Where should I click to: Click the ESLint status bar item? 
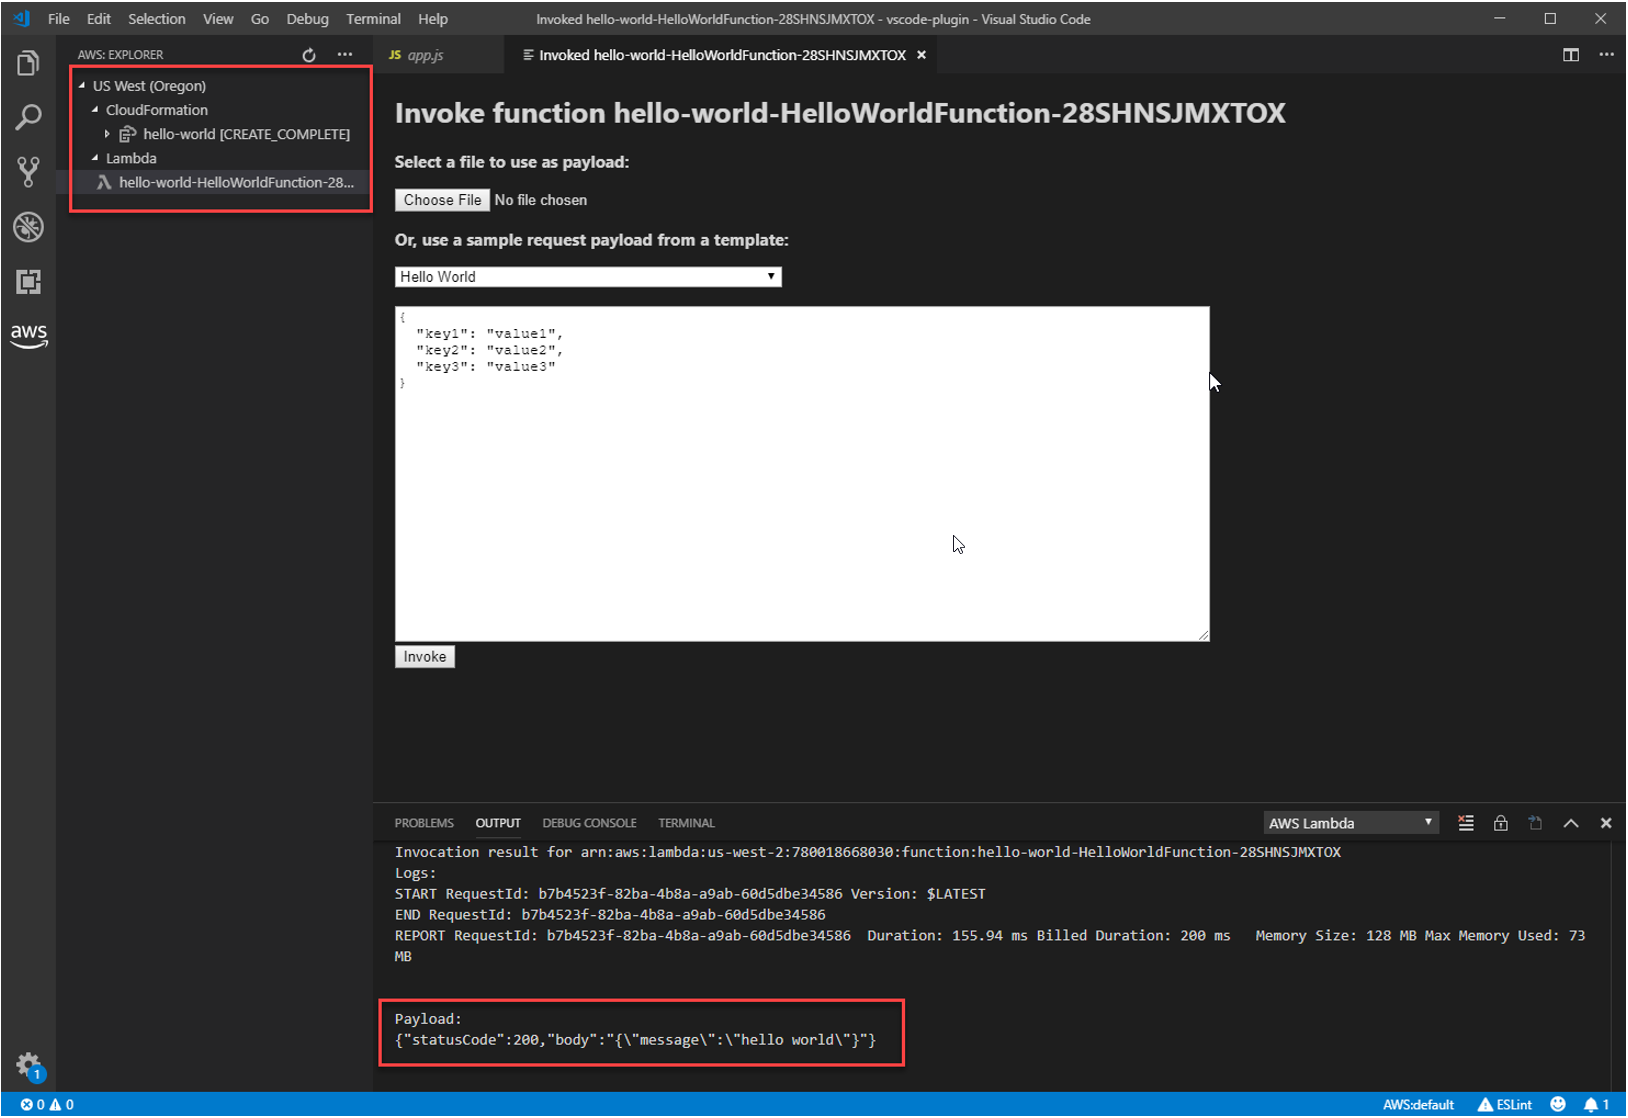(x=1505, y=1105)
